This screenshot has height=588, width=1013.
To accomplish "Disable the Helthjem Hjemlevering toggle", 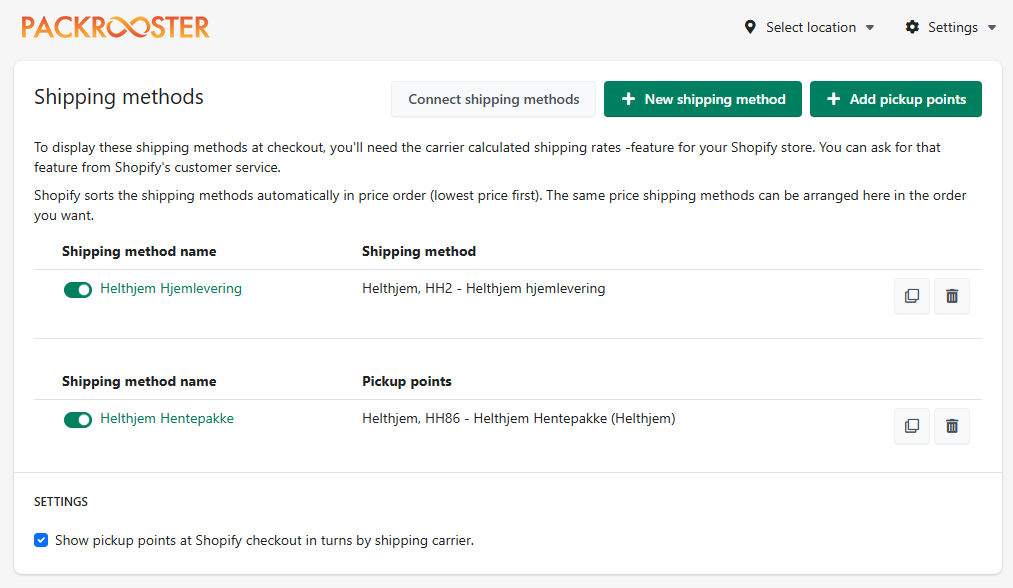I will click(78, 289).
